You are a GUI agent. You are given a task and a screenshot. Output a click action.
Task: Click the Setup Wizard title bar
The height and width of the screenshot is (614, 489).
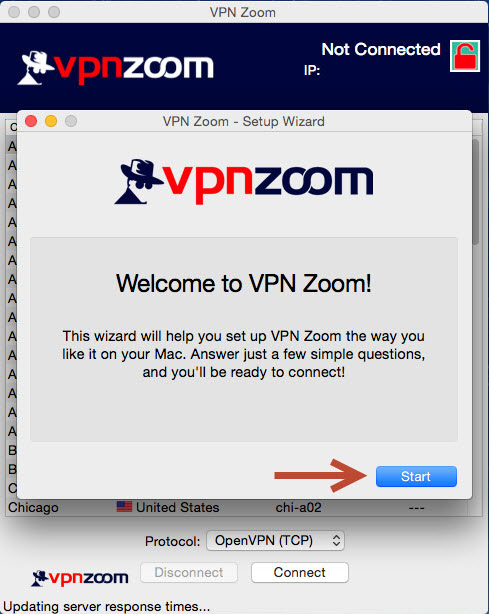[x=244, y=121]
